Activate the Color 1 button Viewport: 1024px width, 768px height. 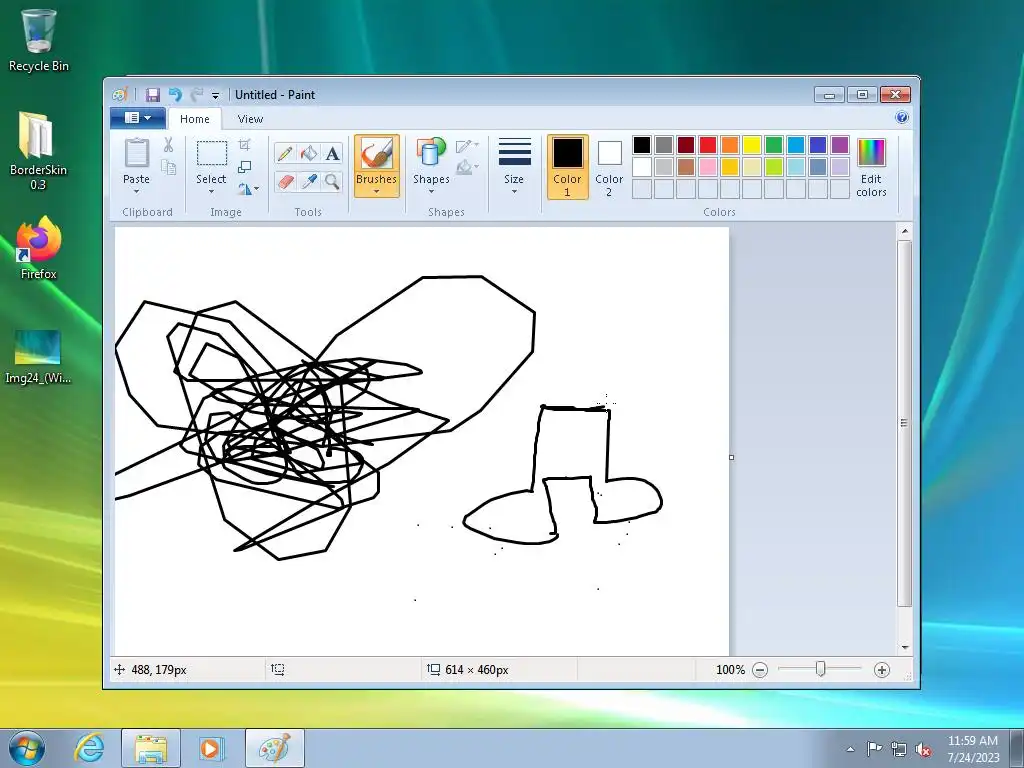[568, 167]
